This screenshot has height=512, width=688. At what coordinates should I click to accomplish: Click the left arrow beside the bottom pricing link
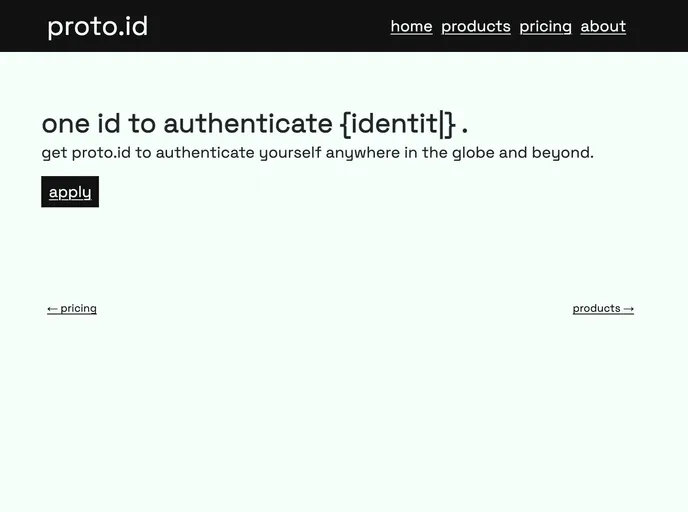point(52,309)
